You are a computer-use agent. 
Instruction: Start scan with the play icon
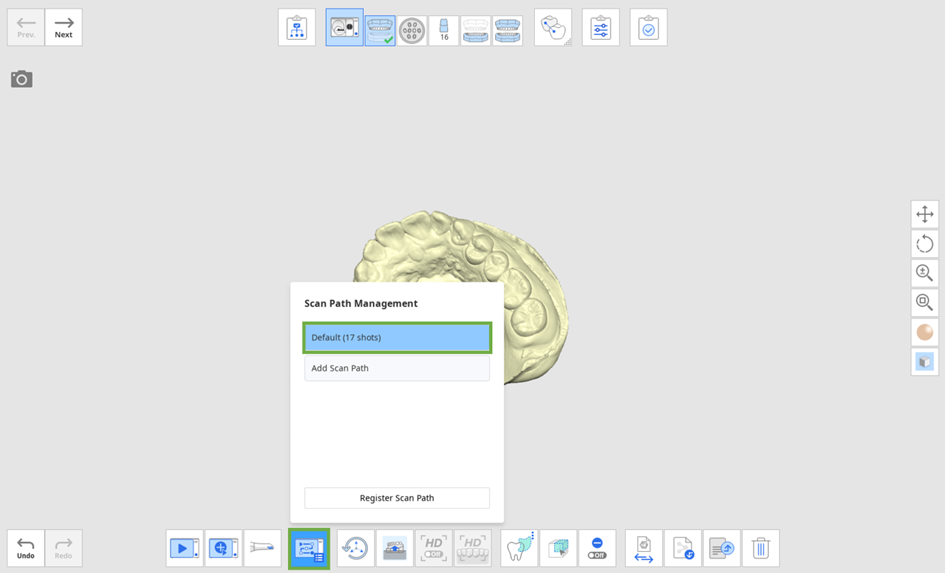pyautogui.click(x=185, y=548)
